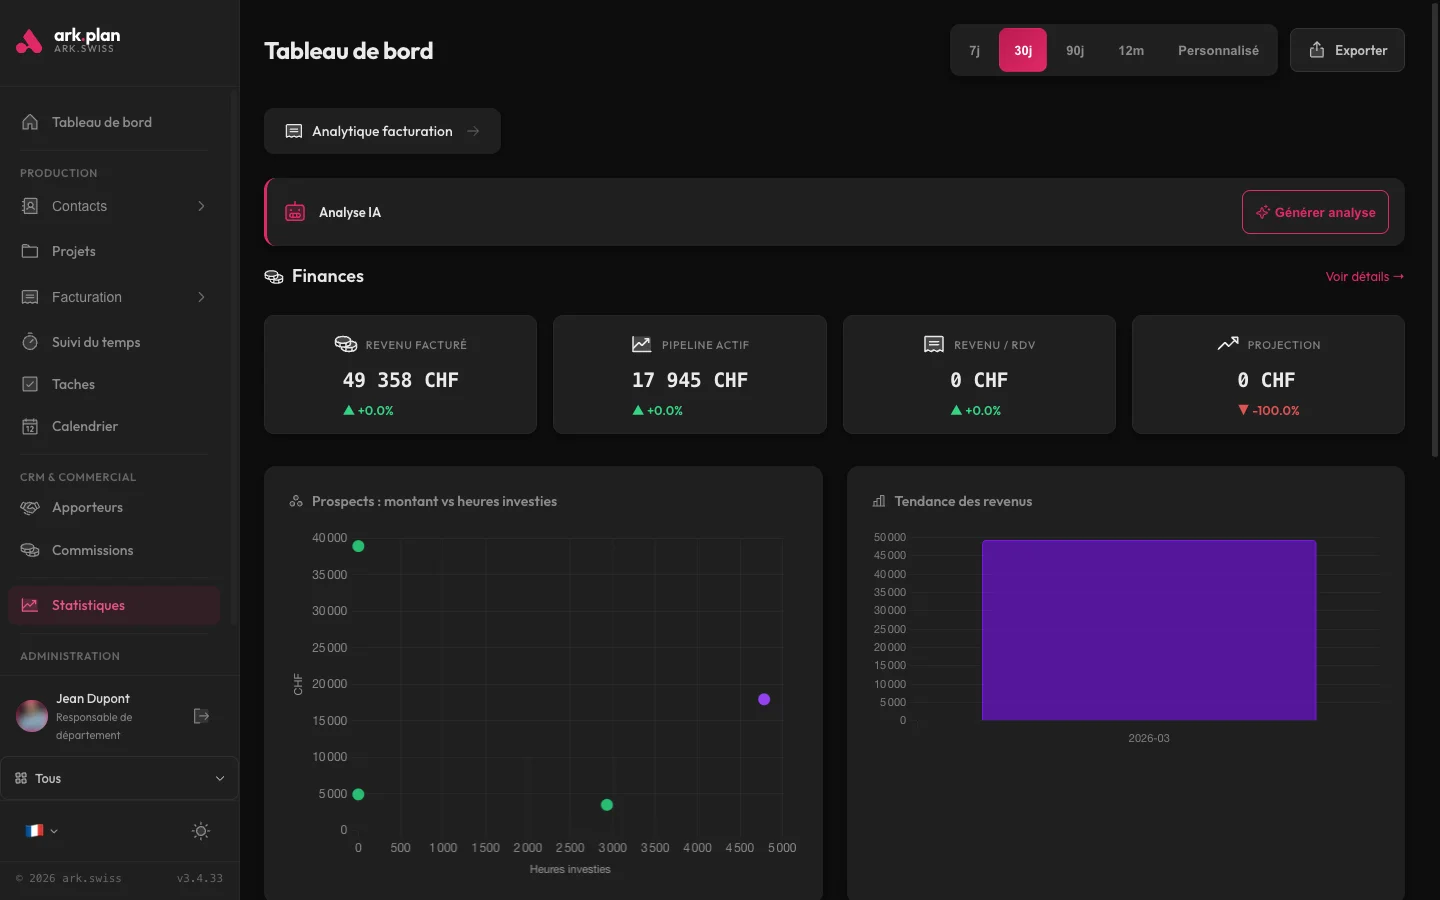Screen dimensions: 1440x900
Task: Select the Commissions coins icon
Action: pyautogui.click(x=31, y=550)
